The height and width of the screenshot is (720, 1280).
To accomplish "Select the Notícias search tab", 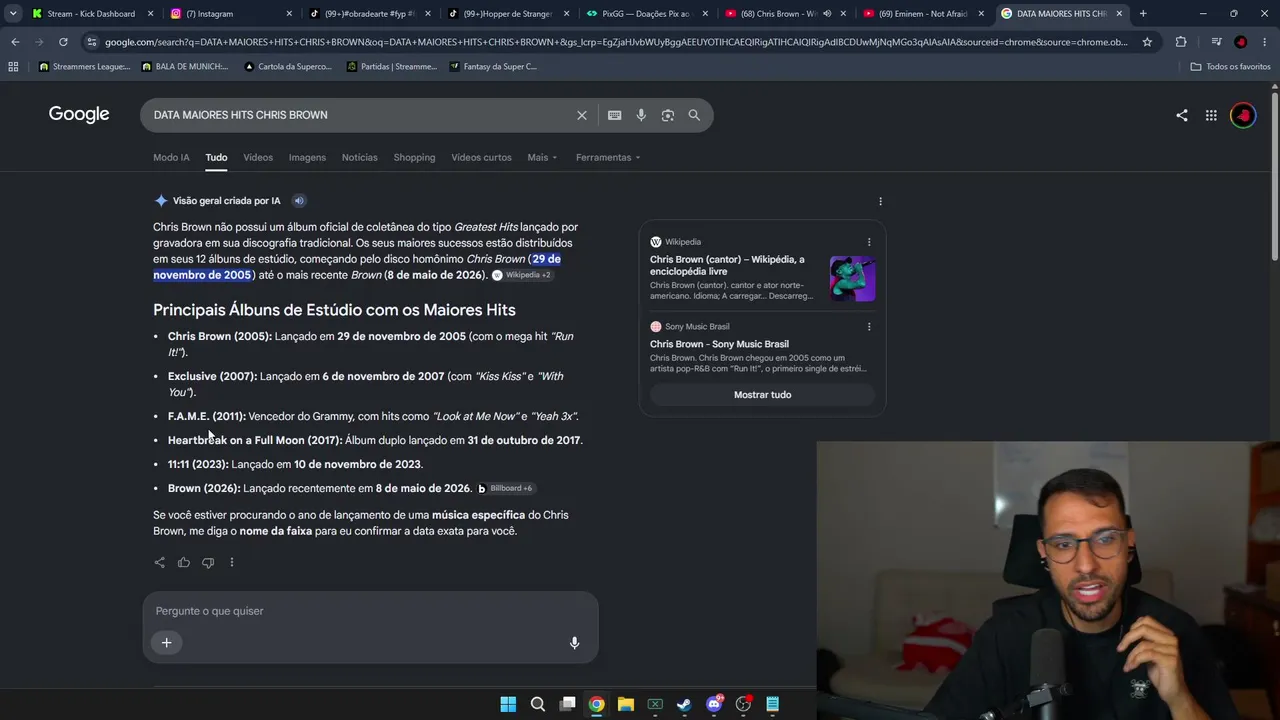I will click(360, 157).
